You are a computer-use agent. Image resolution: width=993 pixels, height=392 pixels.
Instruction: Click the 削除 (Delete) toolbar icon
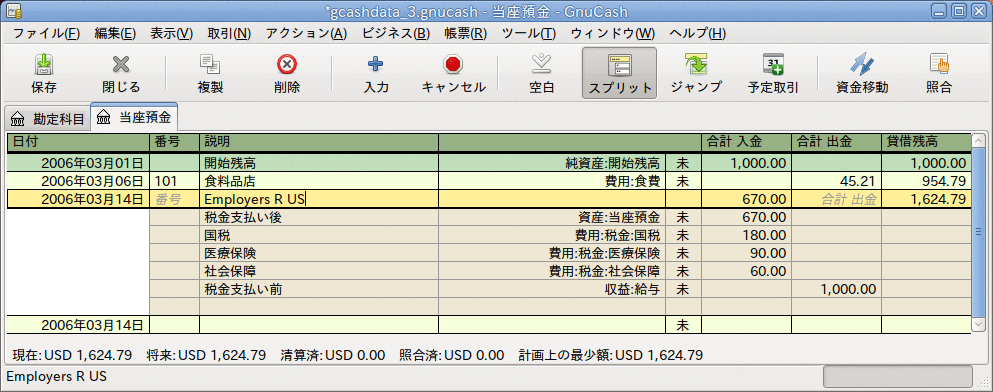pyautogui.click(x=288, y=64)
